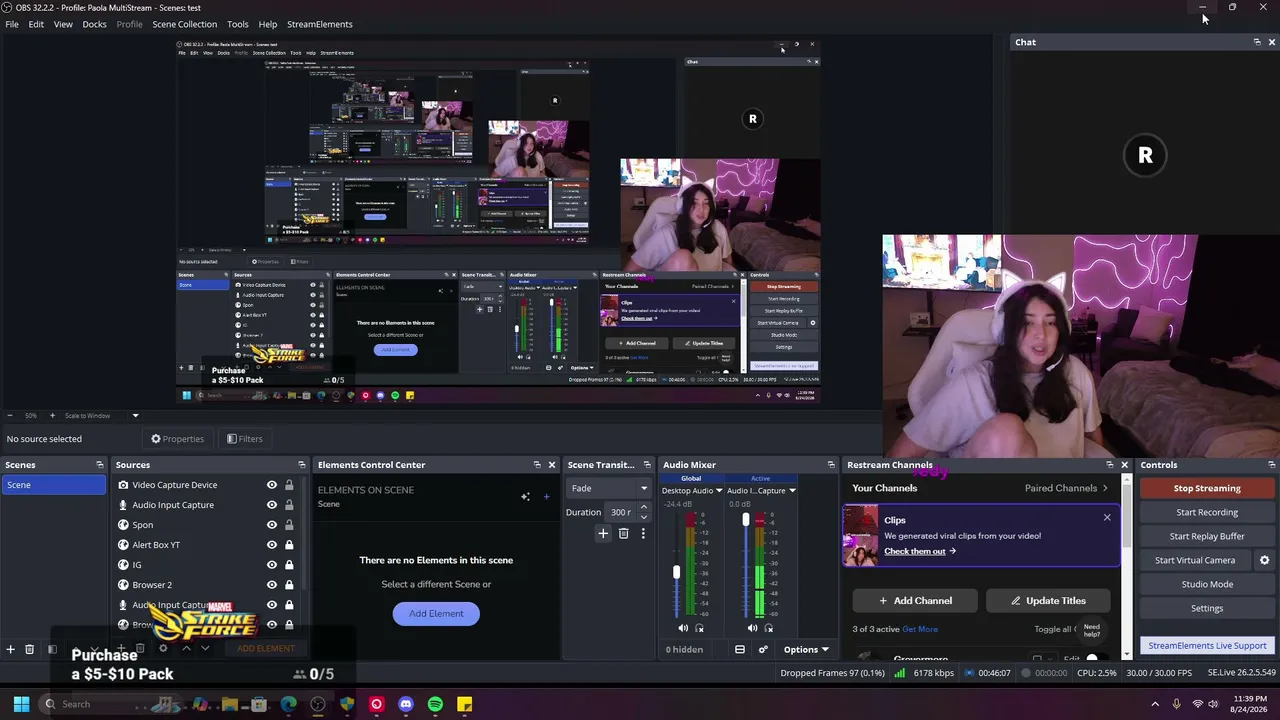Open Audio Mixer Options dropdown
Viewport: 1280px width, 720px height.
[806, 649]
